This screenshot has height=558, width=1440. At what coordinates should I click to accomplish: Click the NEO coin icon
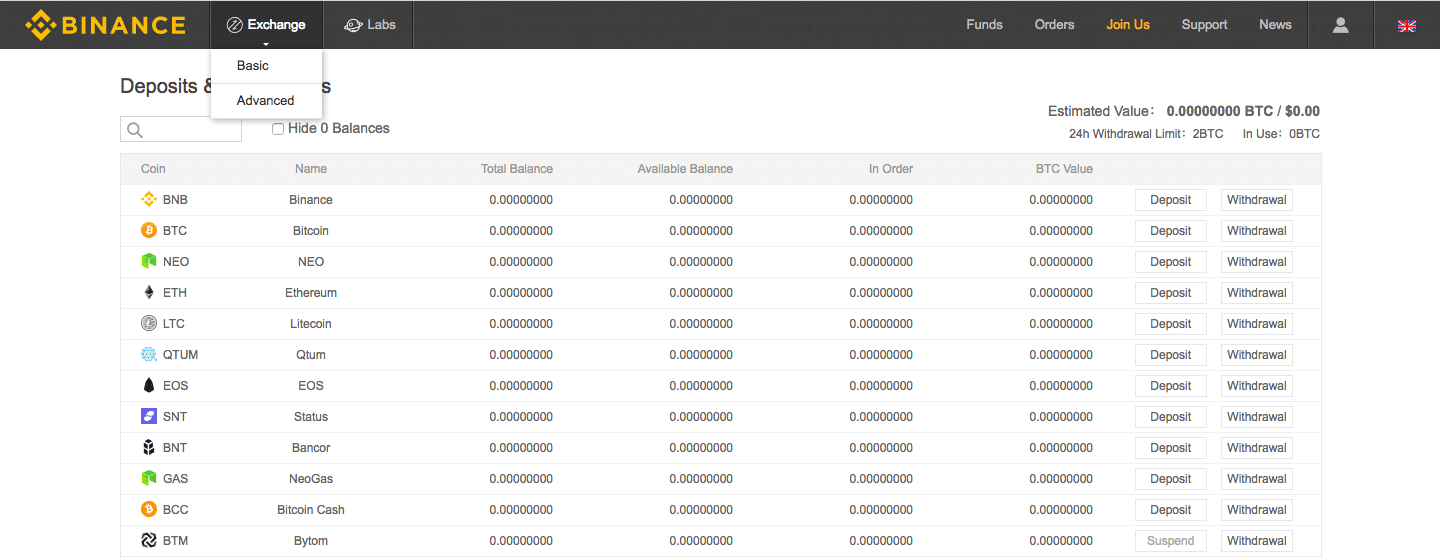pyautogui.click(x=149, y=262)
